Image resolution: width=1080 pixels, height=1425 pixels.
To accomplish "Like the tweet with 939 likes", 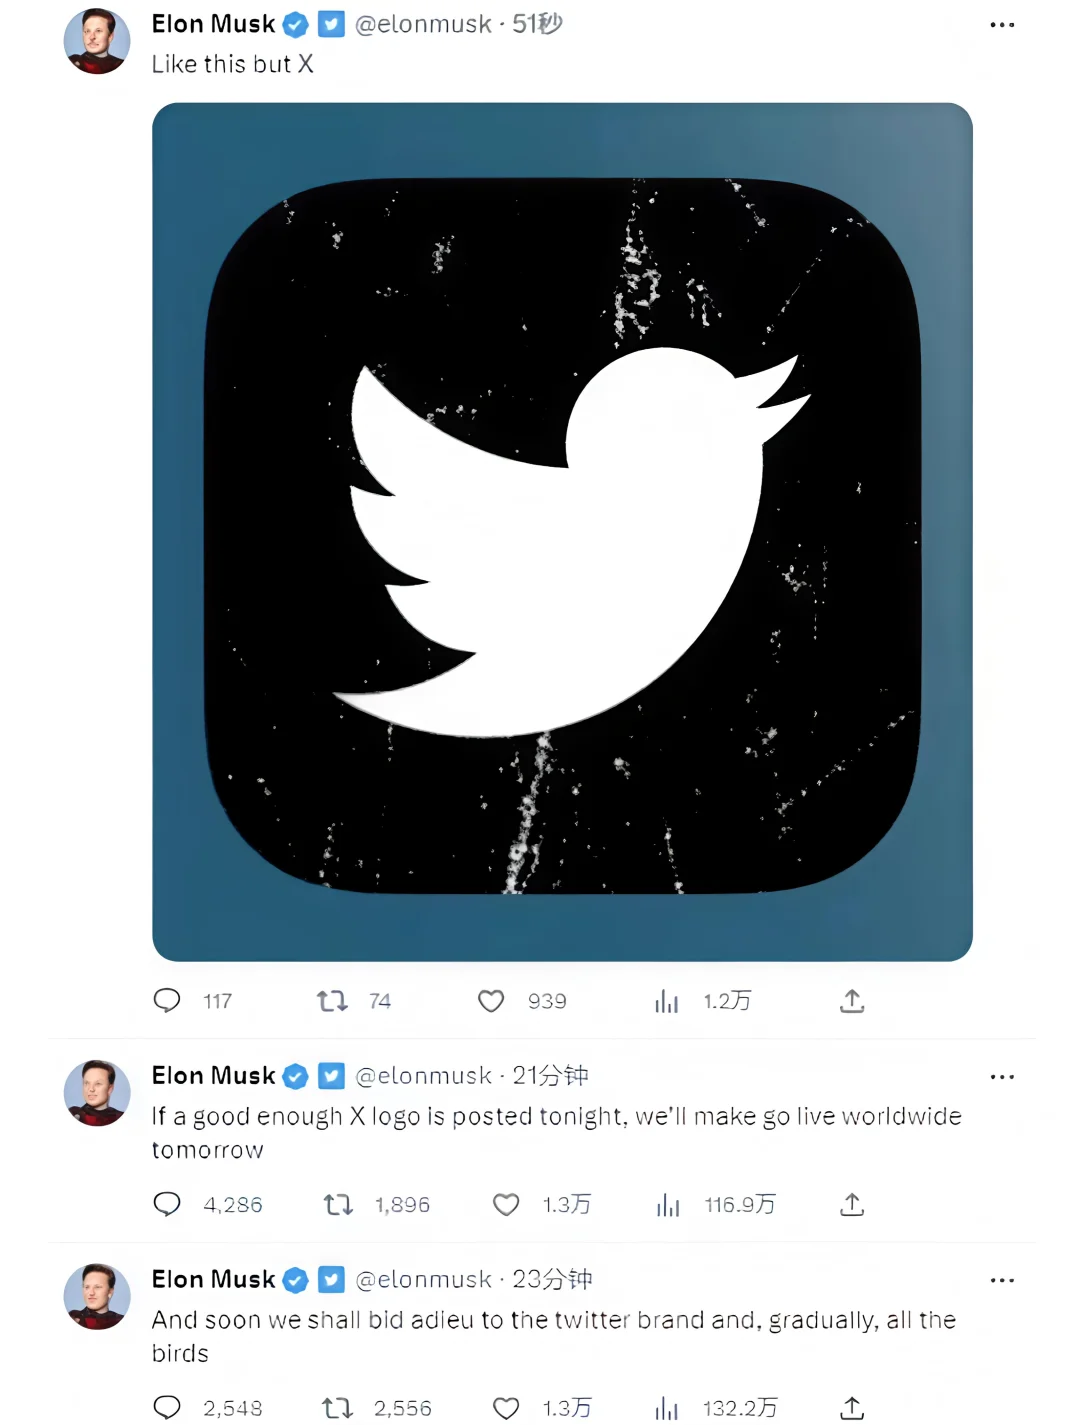I will (x=491, y=1000).
